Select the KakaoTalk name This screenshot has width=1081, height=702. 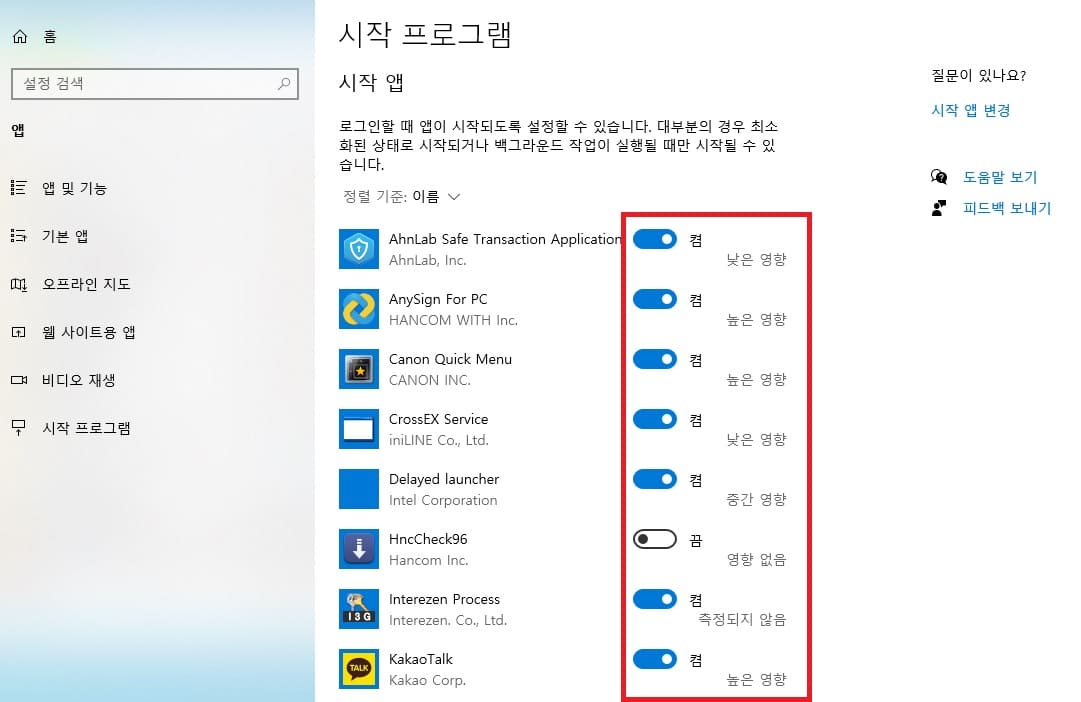pos(421,659)
